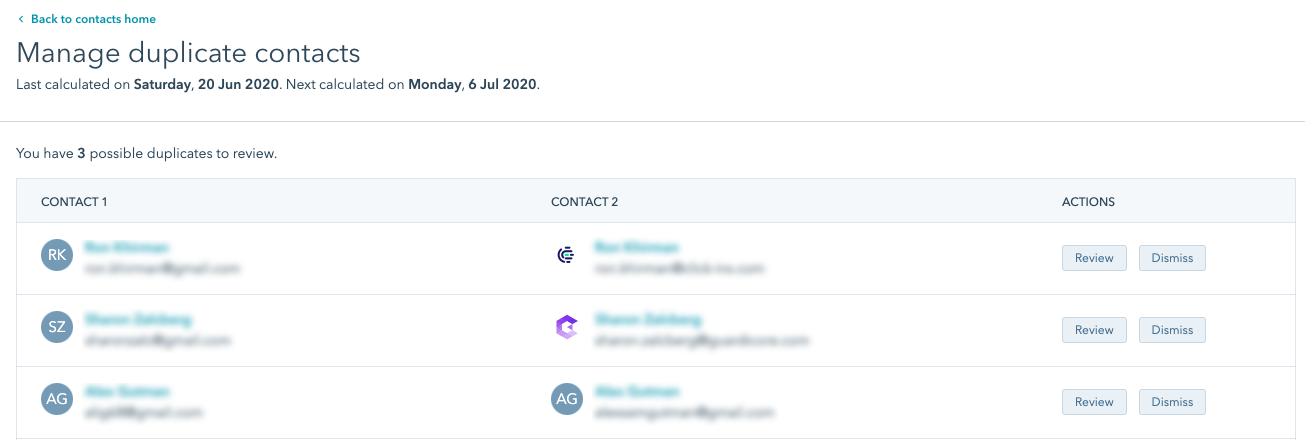Dismiss the SZ duplicate pair
Screen dimensions: 1305x440
1172,330
